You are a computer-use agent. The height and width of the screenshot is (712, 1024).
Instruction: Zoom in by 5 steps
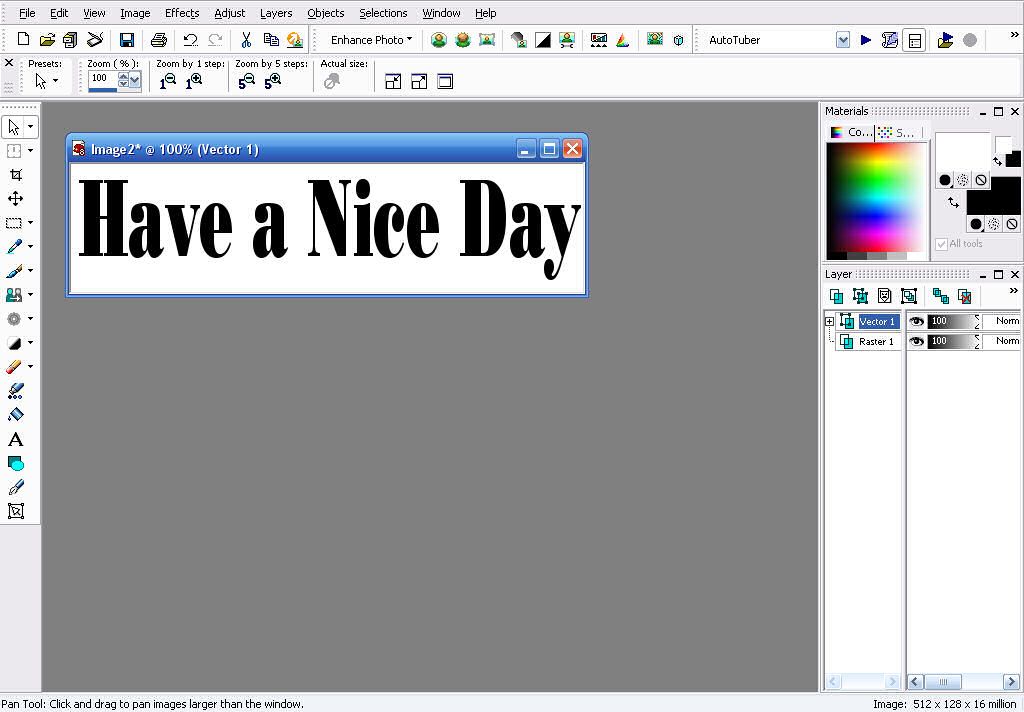[x=273, y=82]
